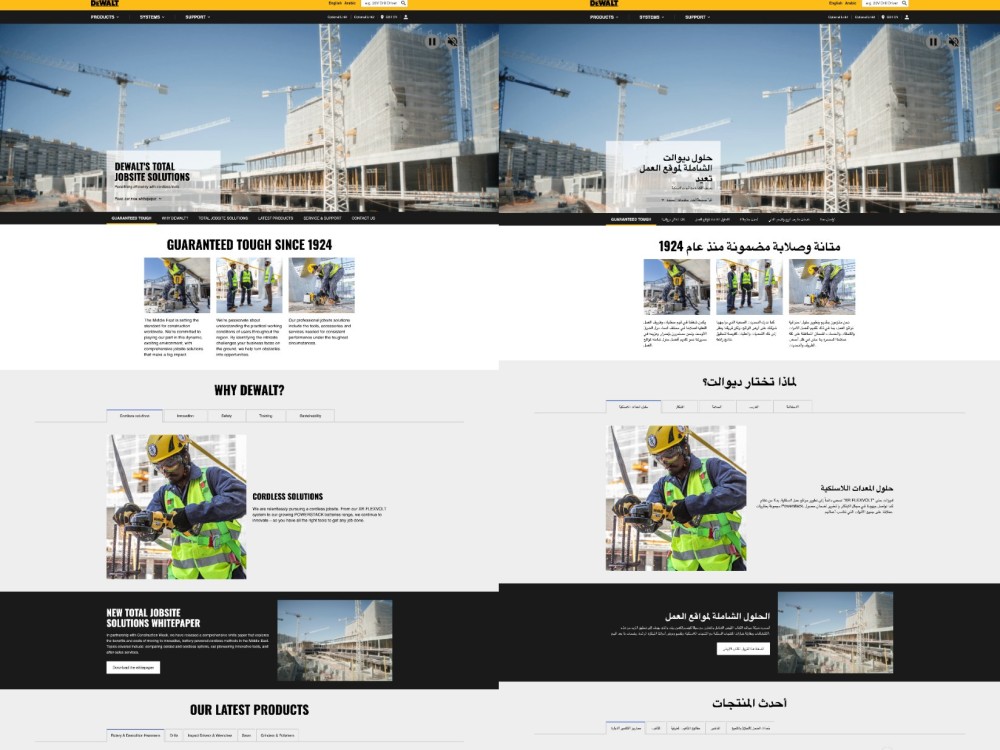Select the Rotary & Demolition Hammers tab
Image resolution: width=1000 pixels, height=750 pixels.
pyautogui.click(x=135, y=735)
